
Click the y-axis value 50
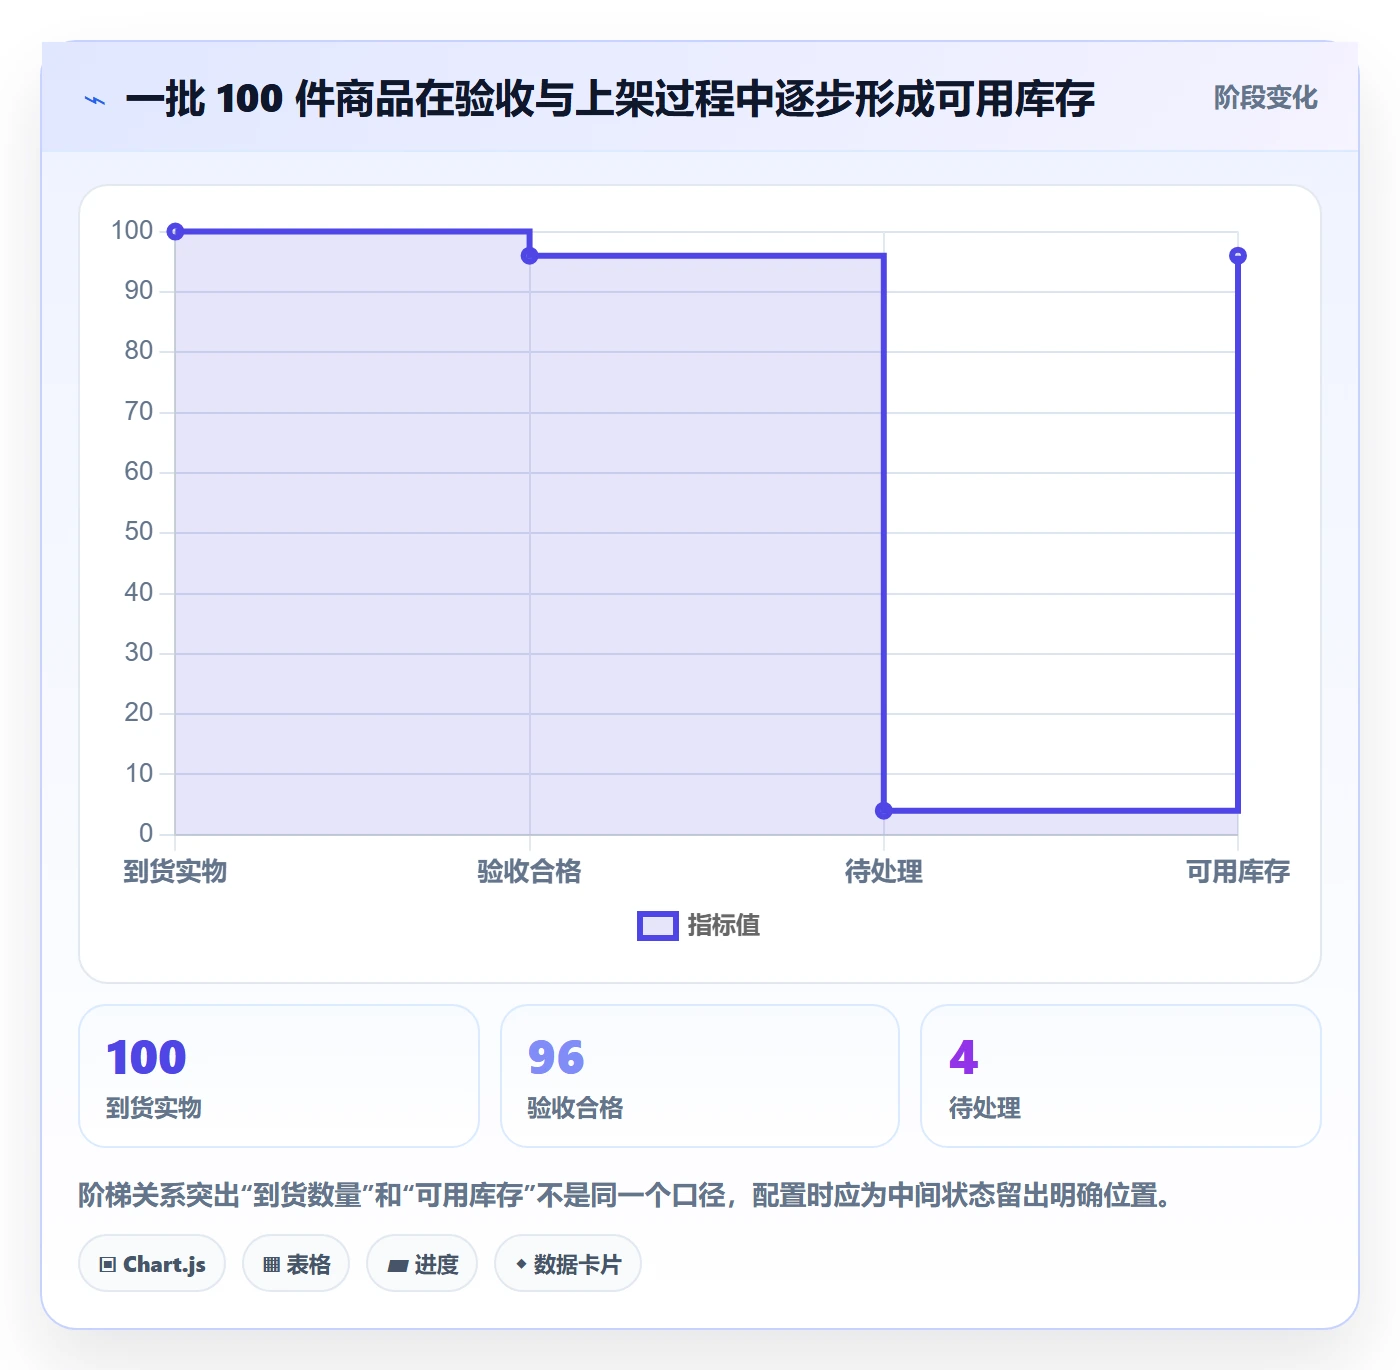139,532
